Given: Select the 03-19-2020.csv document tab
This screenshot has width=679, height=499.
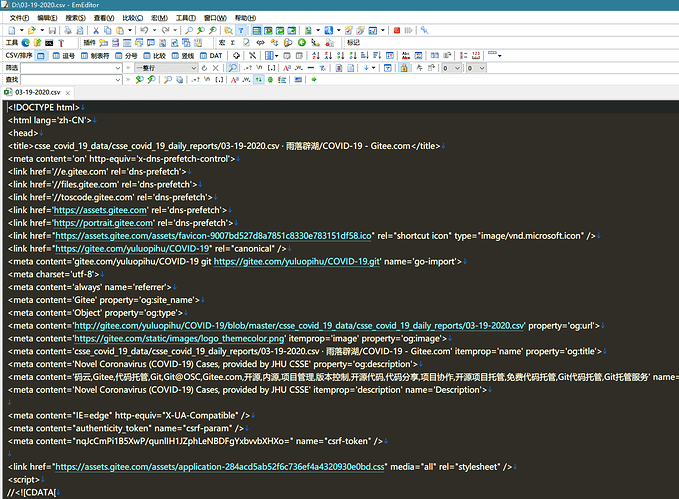Looking at the screenshot, I should click(x=37, y=91).
